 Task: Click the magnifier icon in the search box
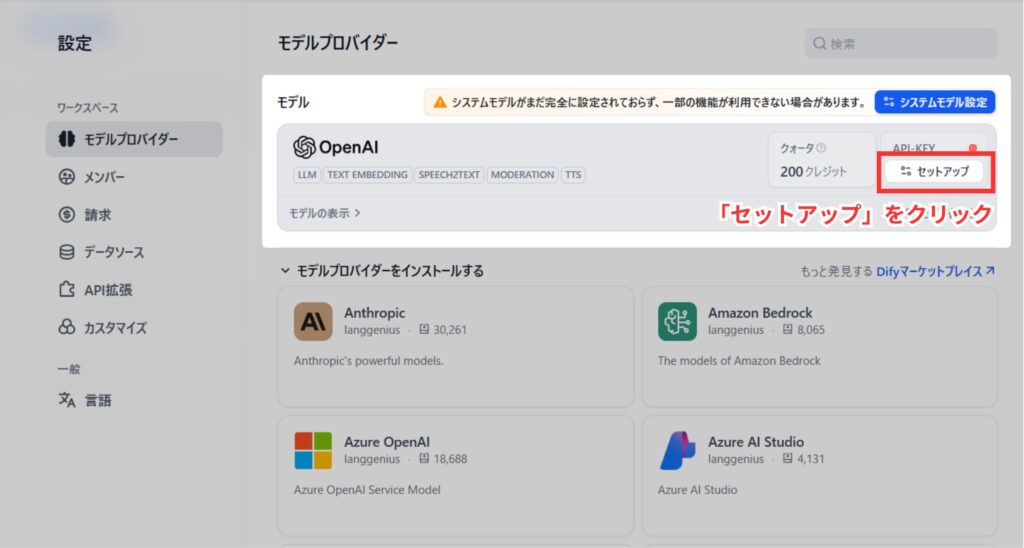tap(820, 44)
